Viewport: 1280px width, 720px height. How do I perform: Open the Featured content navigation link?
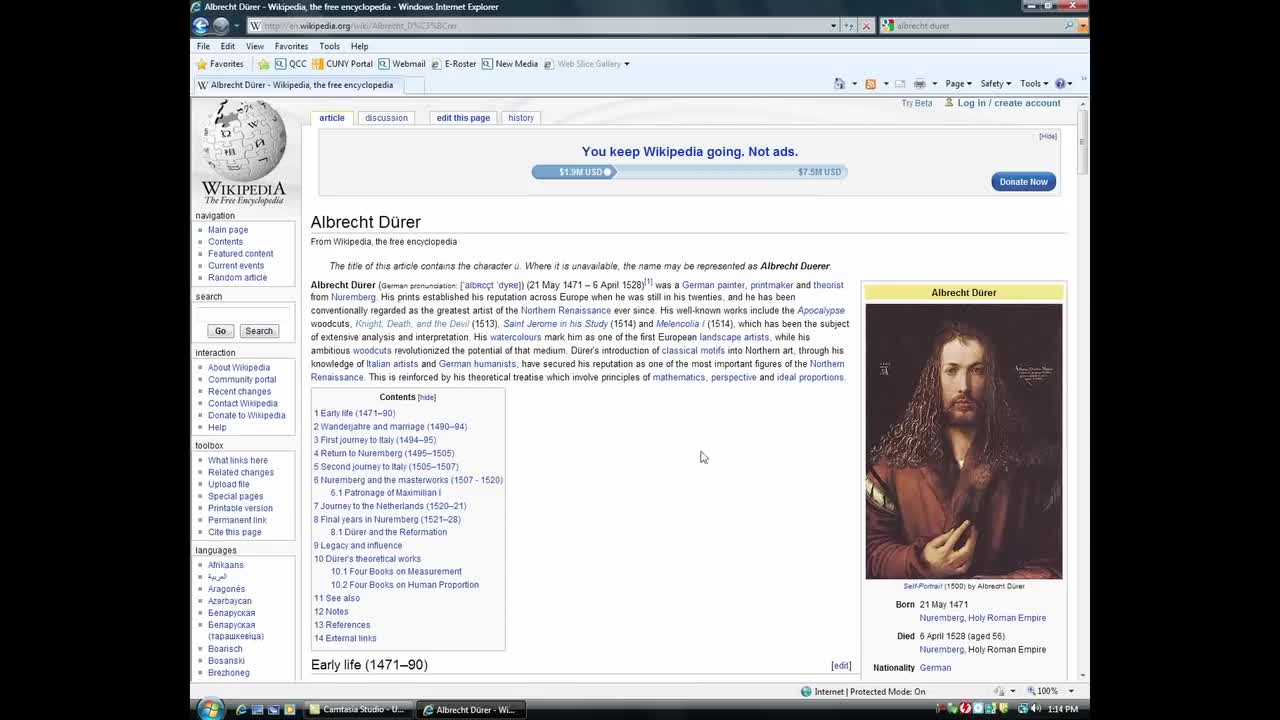(x=240, y=254)
